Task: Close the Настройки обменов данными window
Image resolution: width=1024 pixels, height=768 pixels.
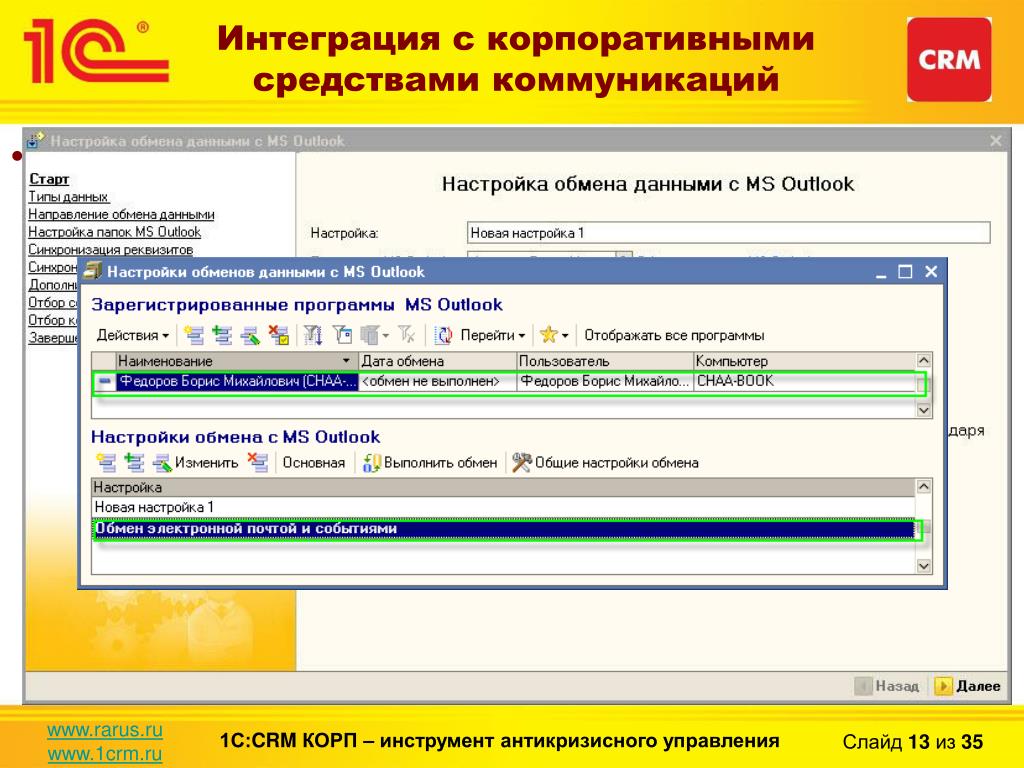Action: pyautogui.click(x=931, y=272)
